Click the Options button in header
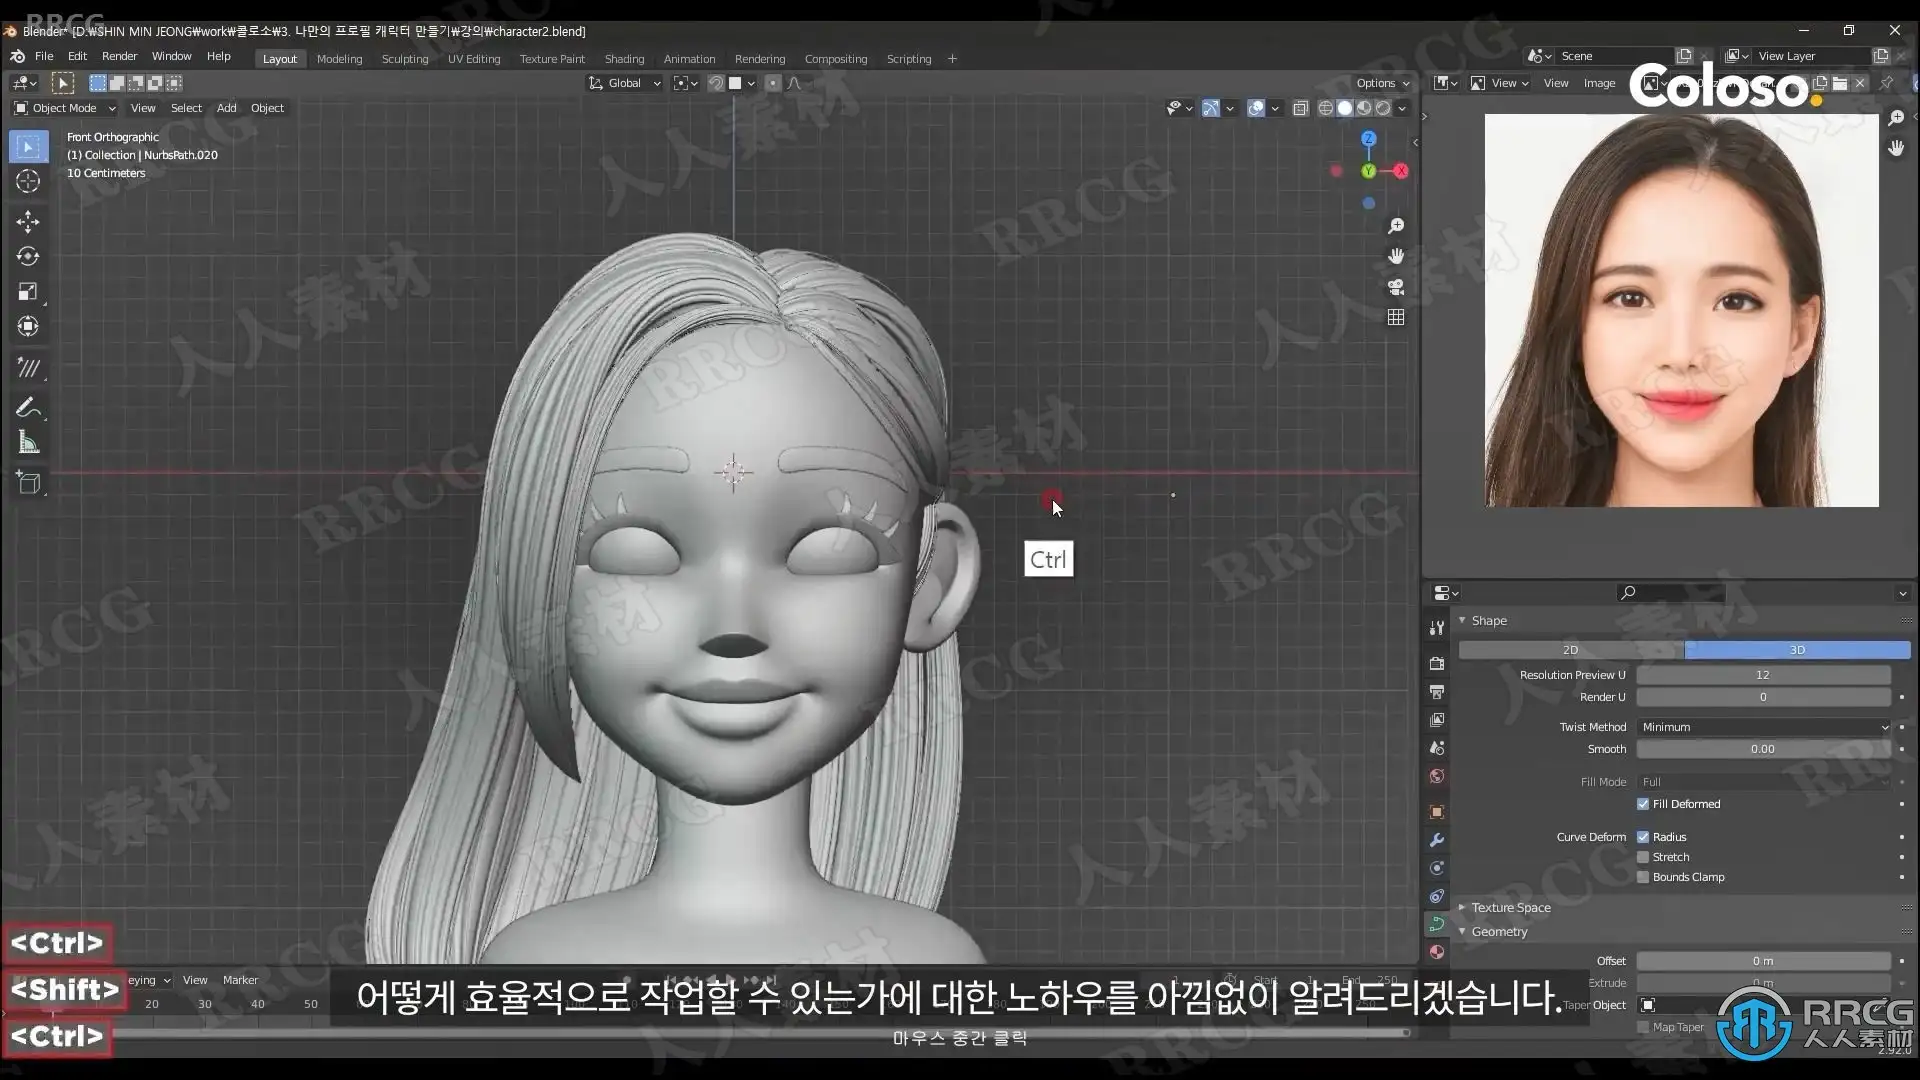This screenshot has height=1080, width=1920. (x=1382, y=83)
